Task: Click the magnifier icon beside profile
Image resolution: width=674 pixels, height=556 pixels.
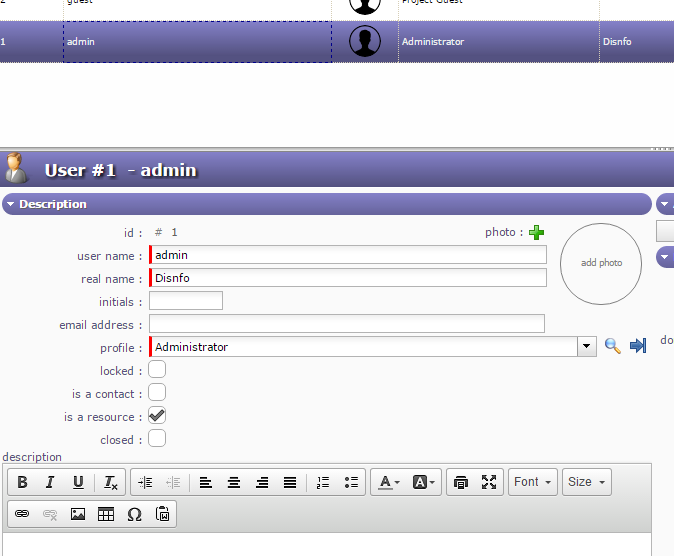Action: pyautogui.click(x=613, y=347)
